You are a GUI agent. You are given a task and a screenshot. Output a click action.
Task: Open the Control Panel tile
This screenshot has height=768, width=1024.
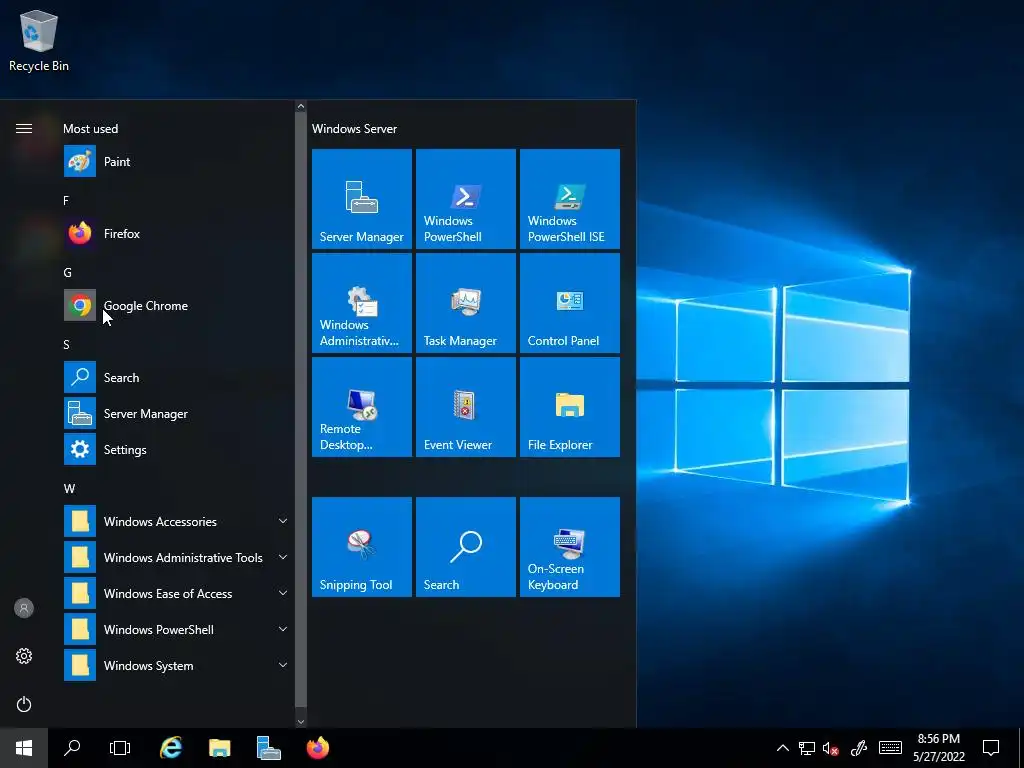pos(569,302)
